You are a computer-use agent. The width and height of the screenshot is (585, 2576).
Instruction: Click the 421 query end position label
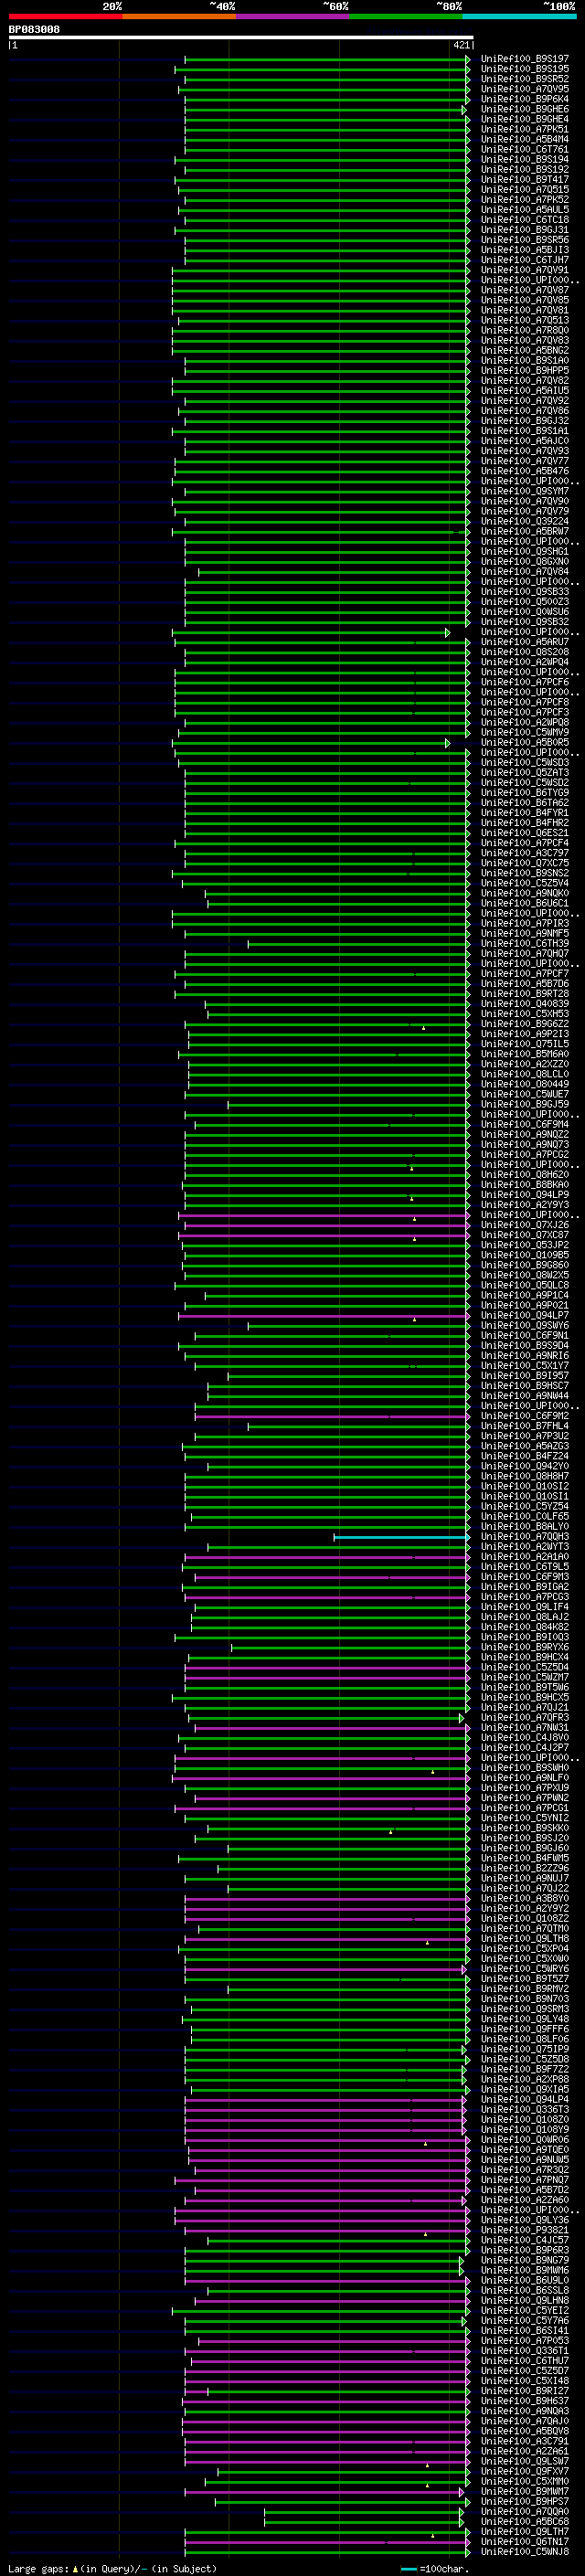[x=461, y=45]
